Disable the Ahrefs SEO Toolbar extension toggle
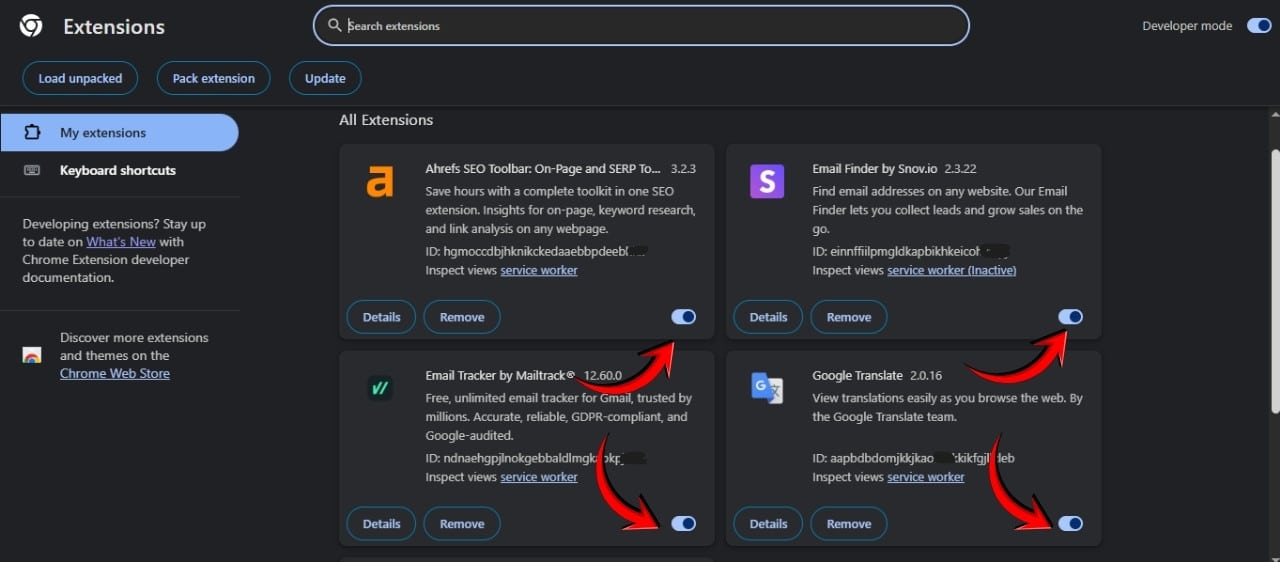This screenshot has height=562, width=1280. point(684,317)
